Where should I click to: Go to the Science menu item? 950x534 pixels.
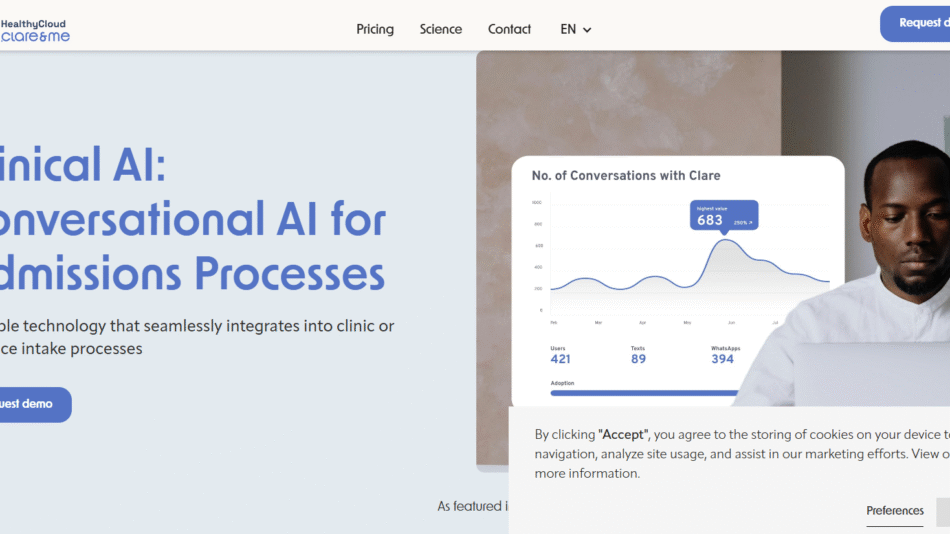click(x=441, y=29)
